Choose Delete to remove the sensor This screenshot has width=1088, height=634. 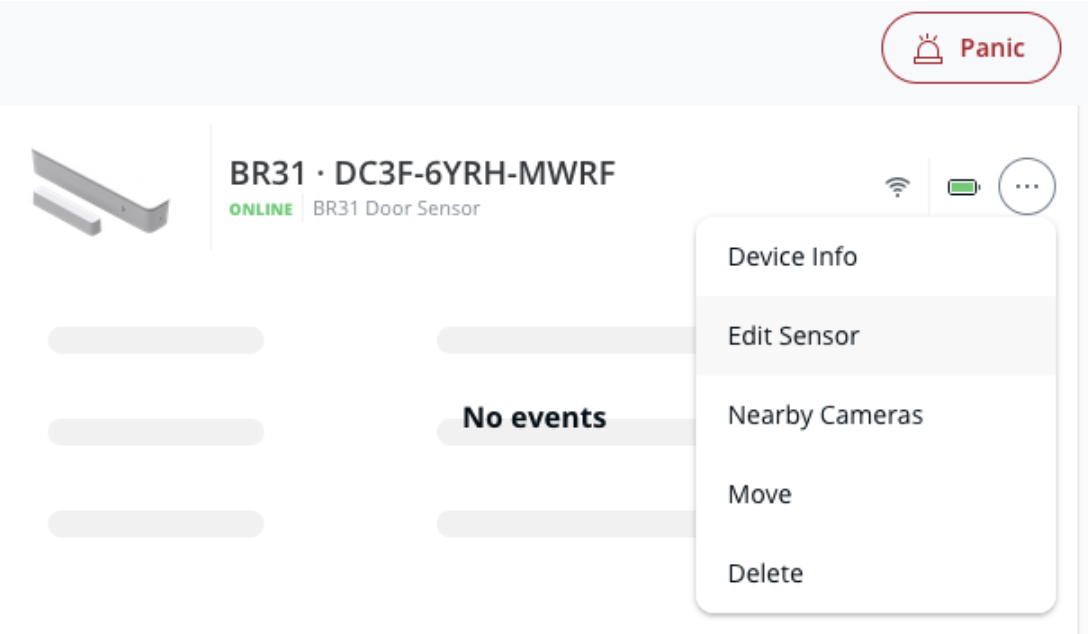pos(765,573)
